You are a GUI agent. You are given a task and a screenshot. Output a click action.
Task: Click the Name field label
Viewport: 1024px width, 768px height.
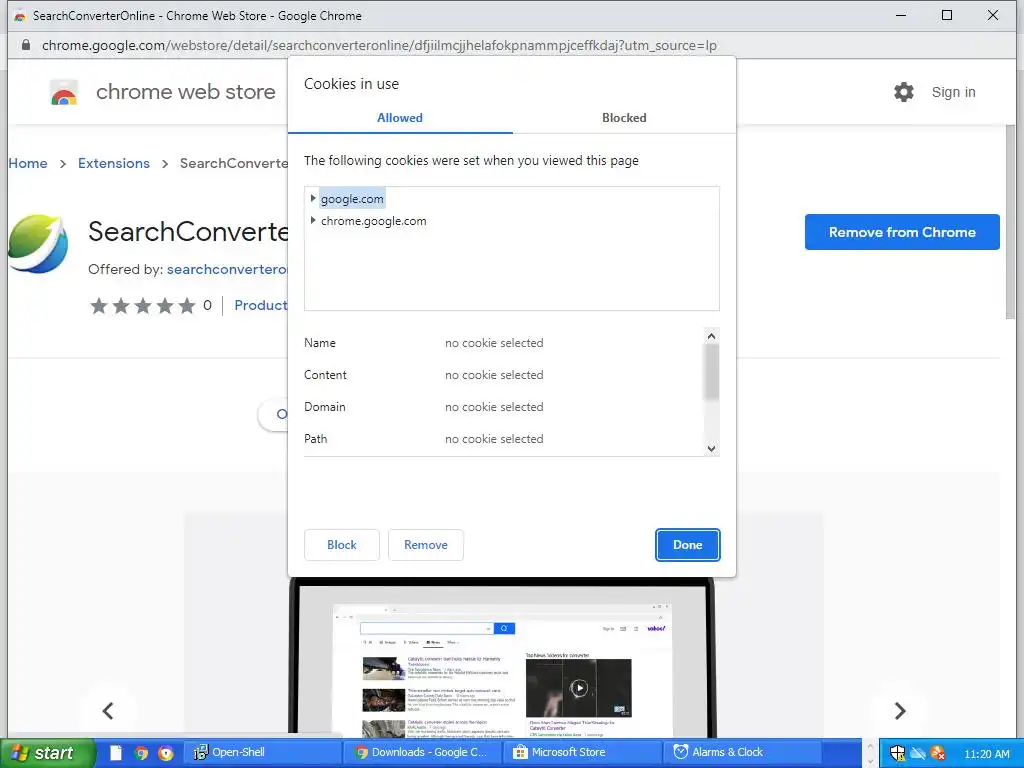point(319,343)
